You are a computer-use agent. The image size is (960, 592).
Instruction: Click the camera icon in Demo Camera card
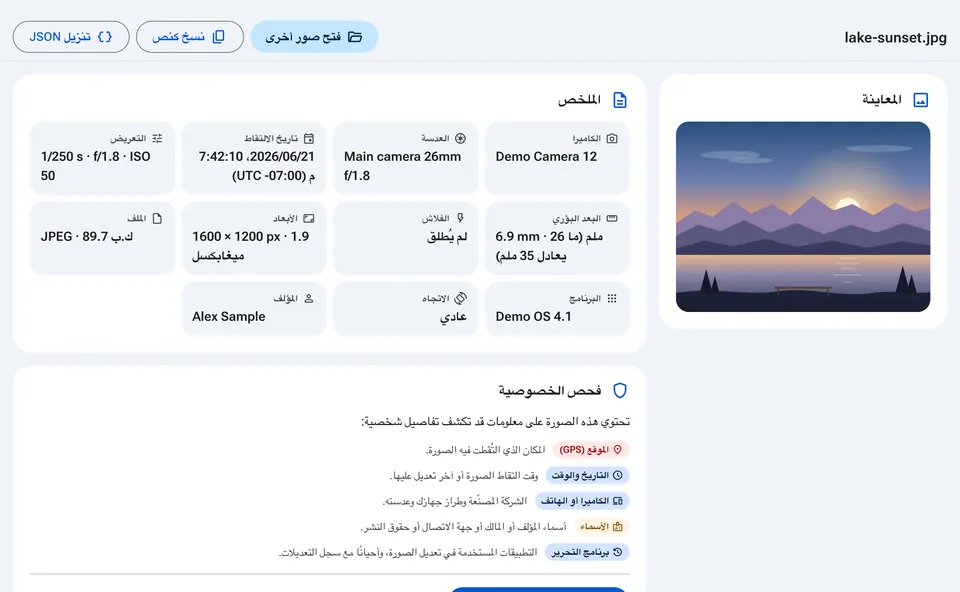coord(612,138)
